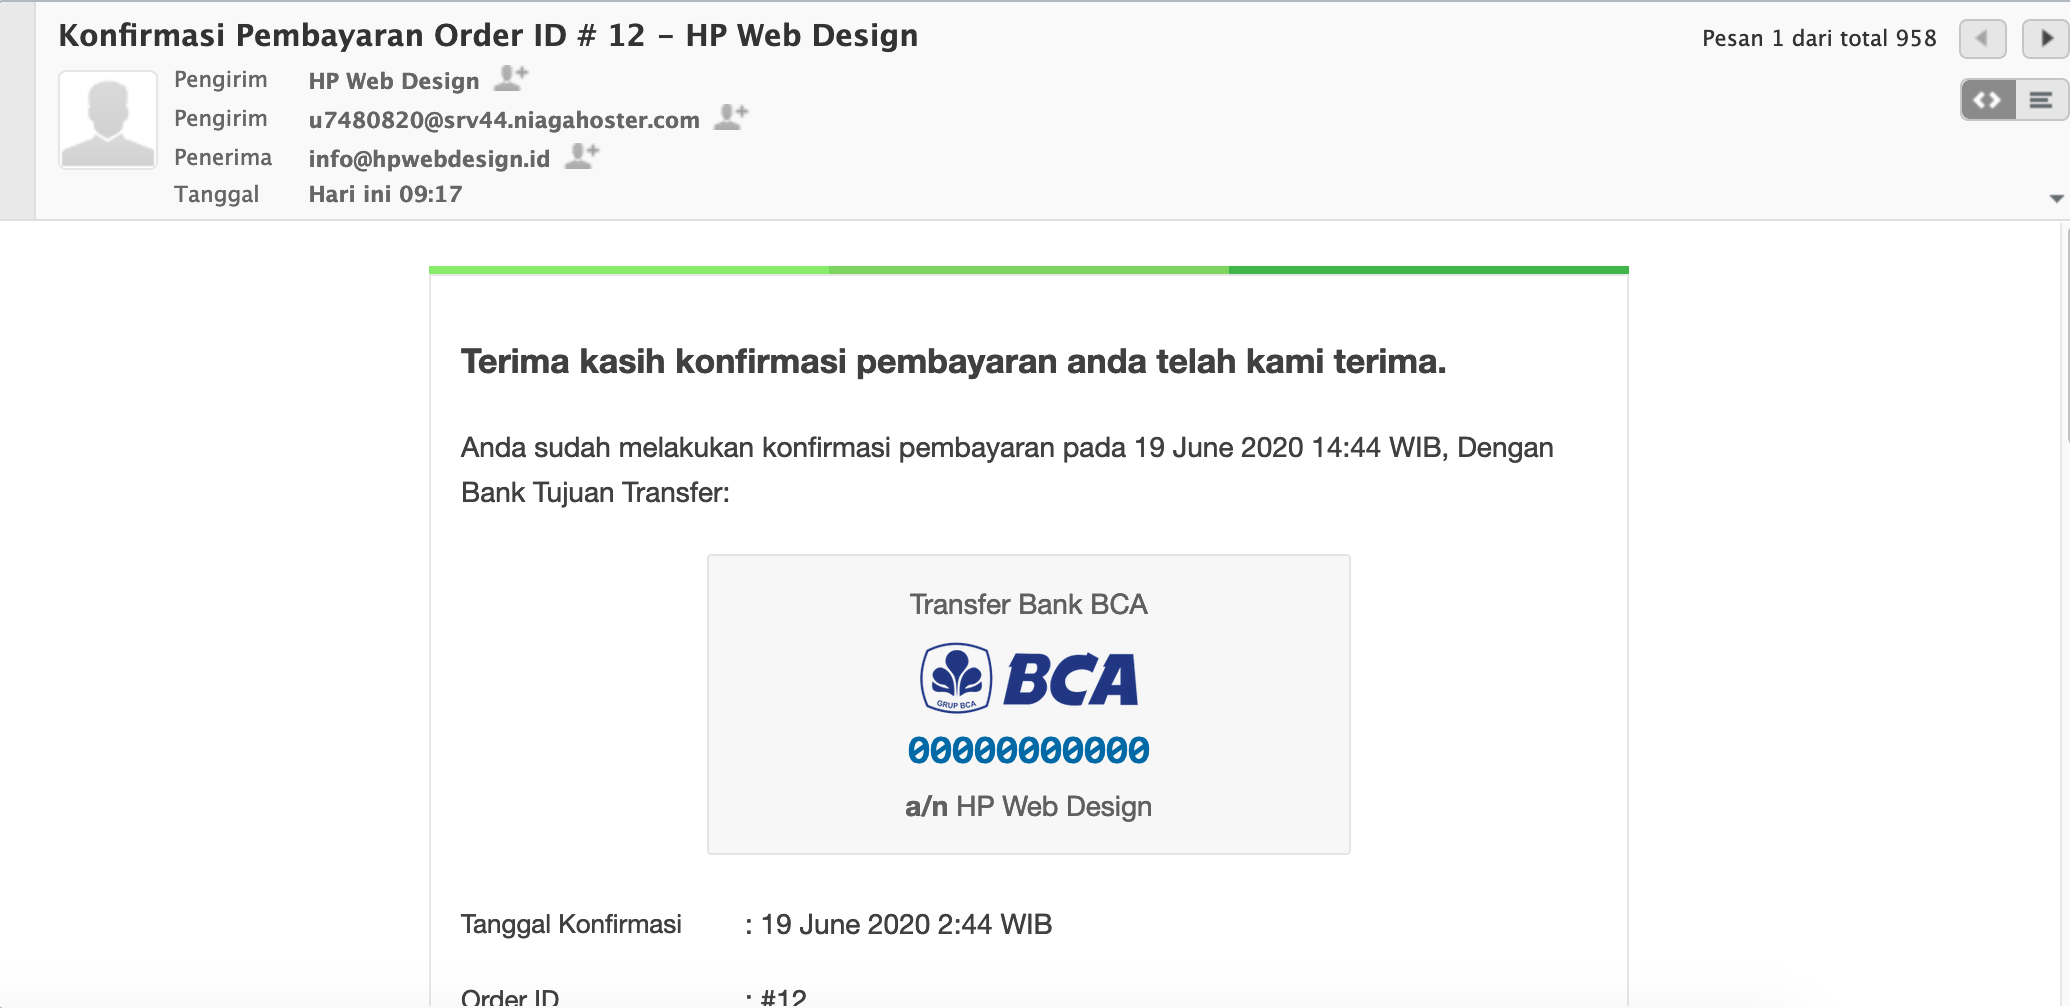Open recipient address info@hpwebdesign.id
This screenshot has height=1008, width=2070.
click(429, 159)
